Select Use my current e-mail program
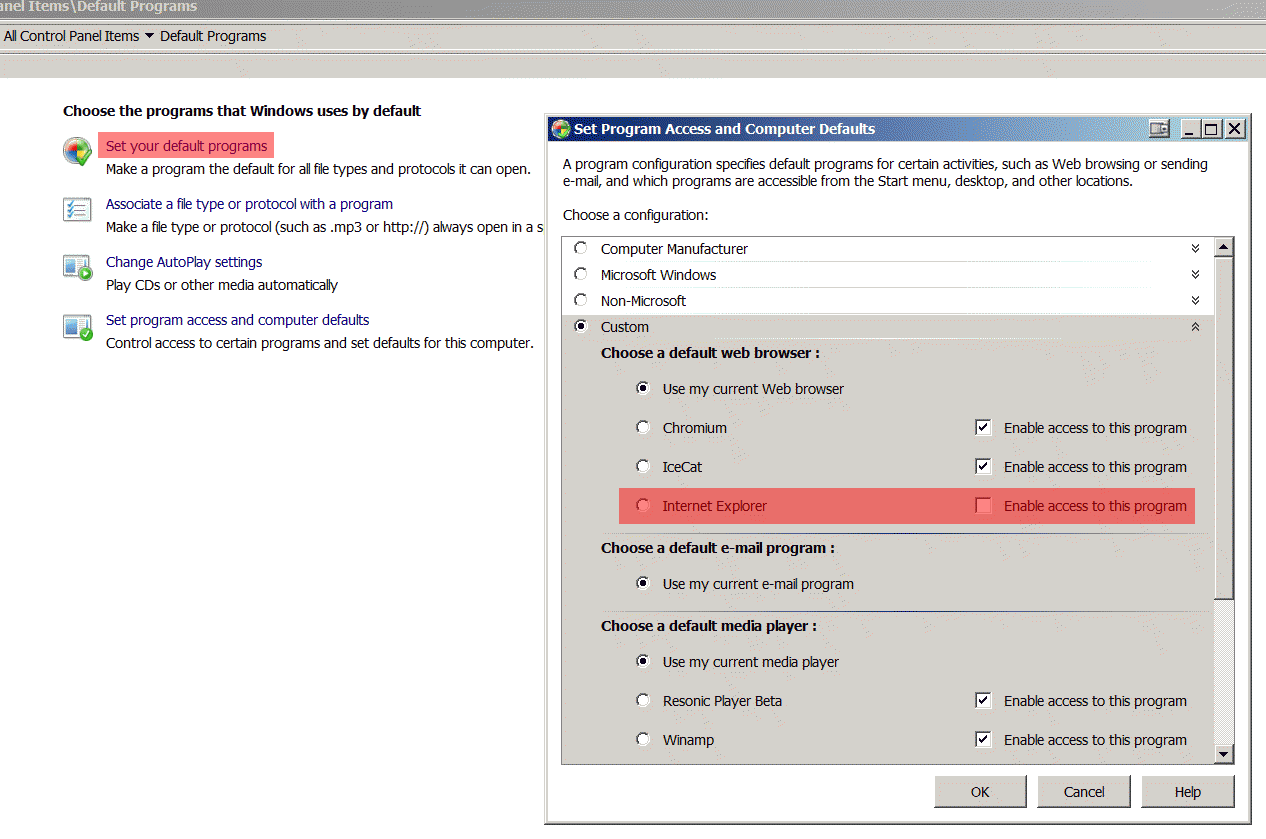The width and height of the screenshot is (1266, 839). click(643, 583)
